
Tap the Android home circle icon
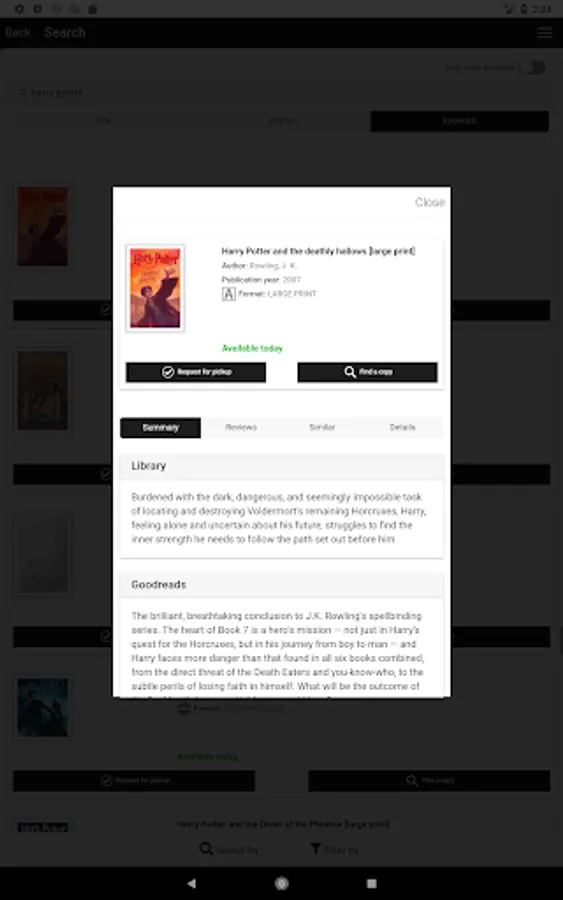point(281,883)
